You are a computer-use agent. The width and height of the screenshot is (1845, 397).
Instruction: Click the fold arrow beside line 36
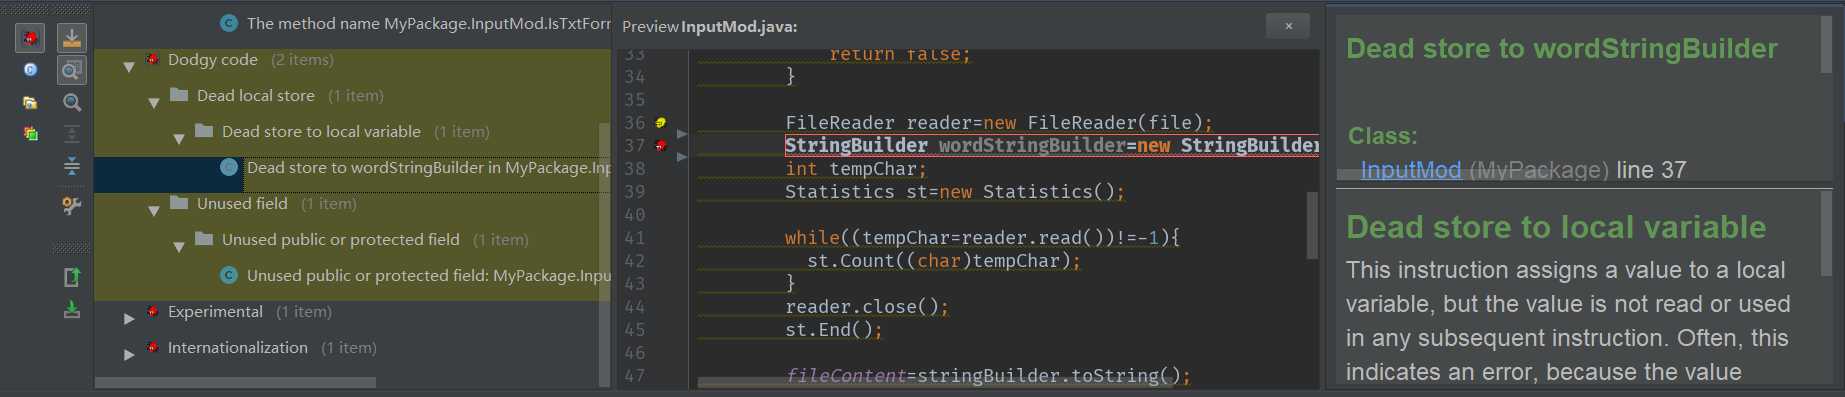coord(682,133)
